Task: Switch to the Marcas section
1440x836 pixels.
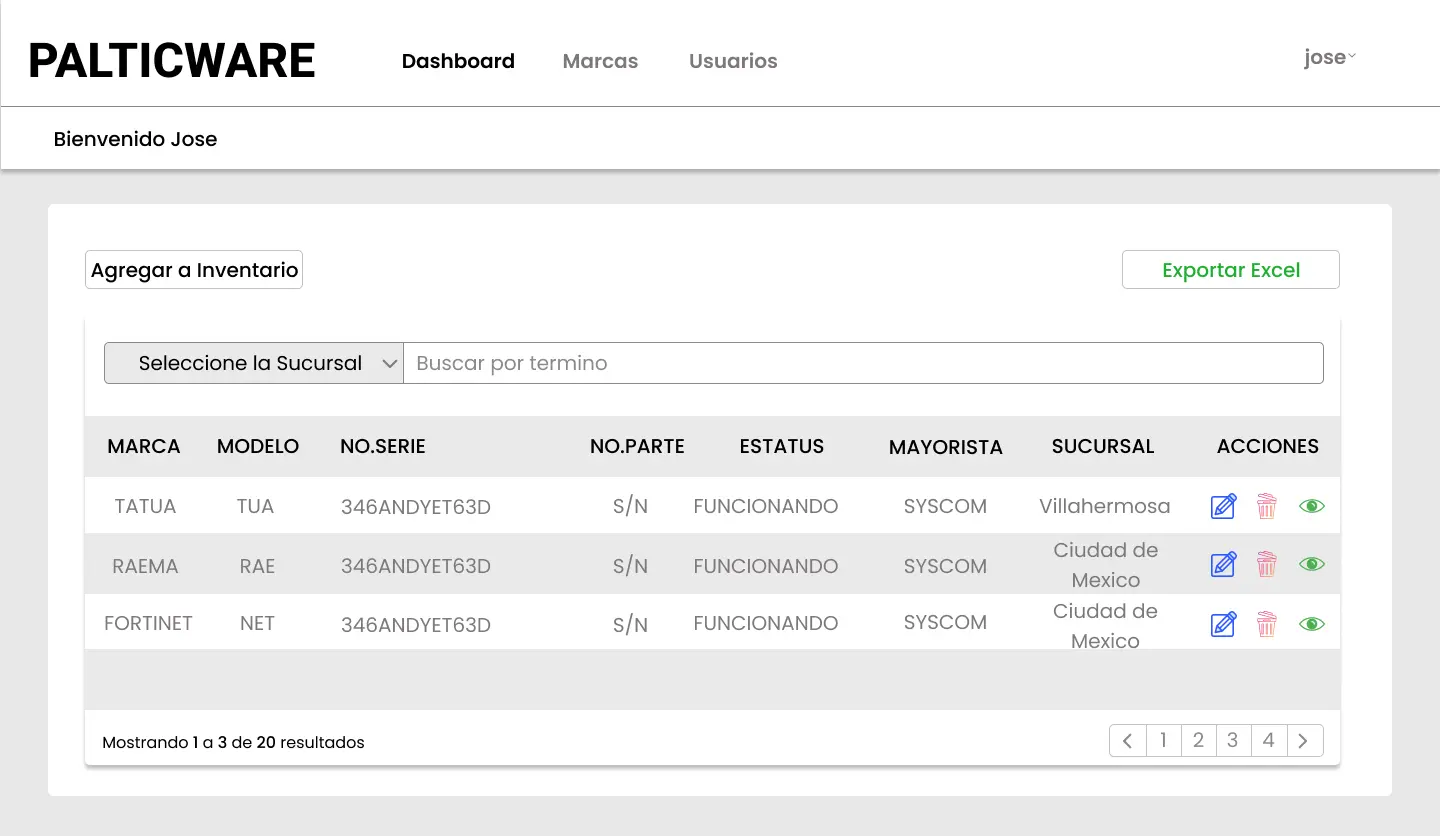Action: click(600, 61)
